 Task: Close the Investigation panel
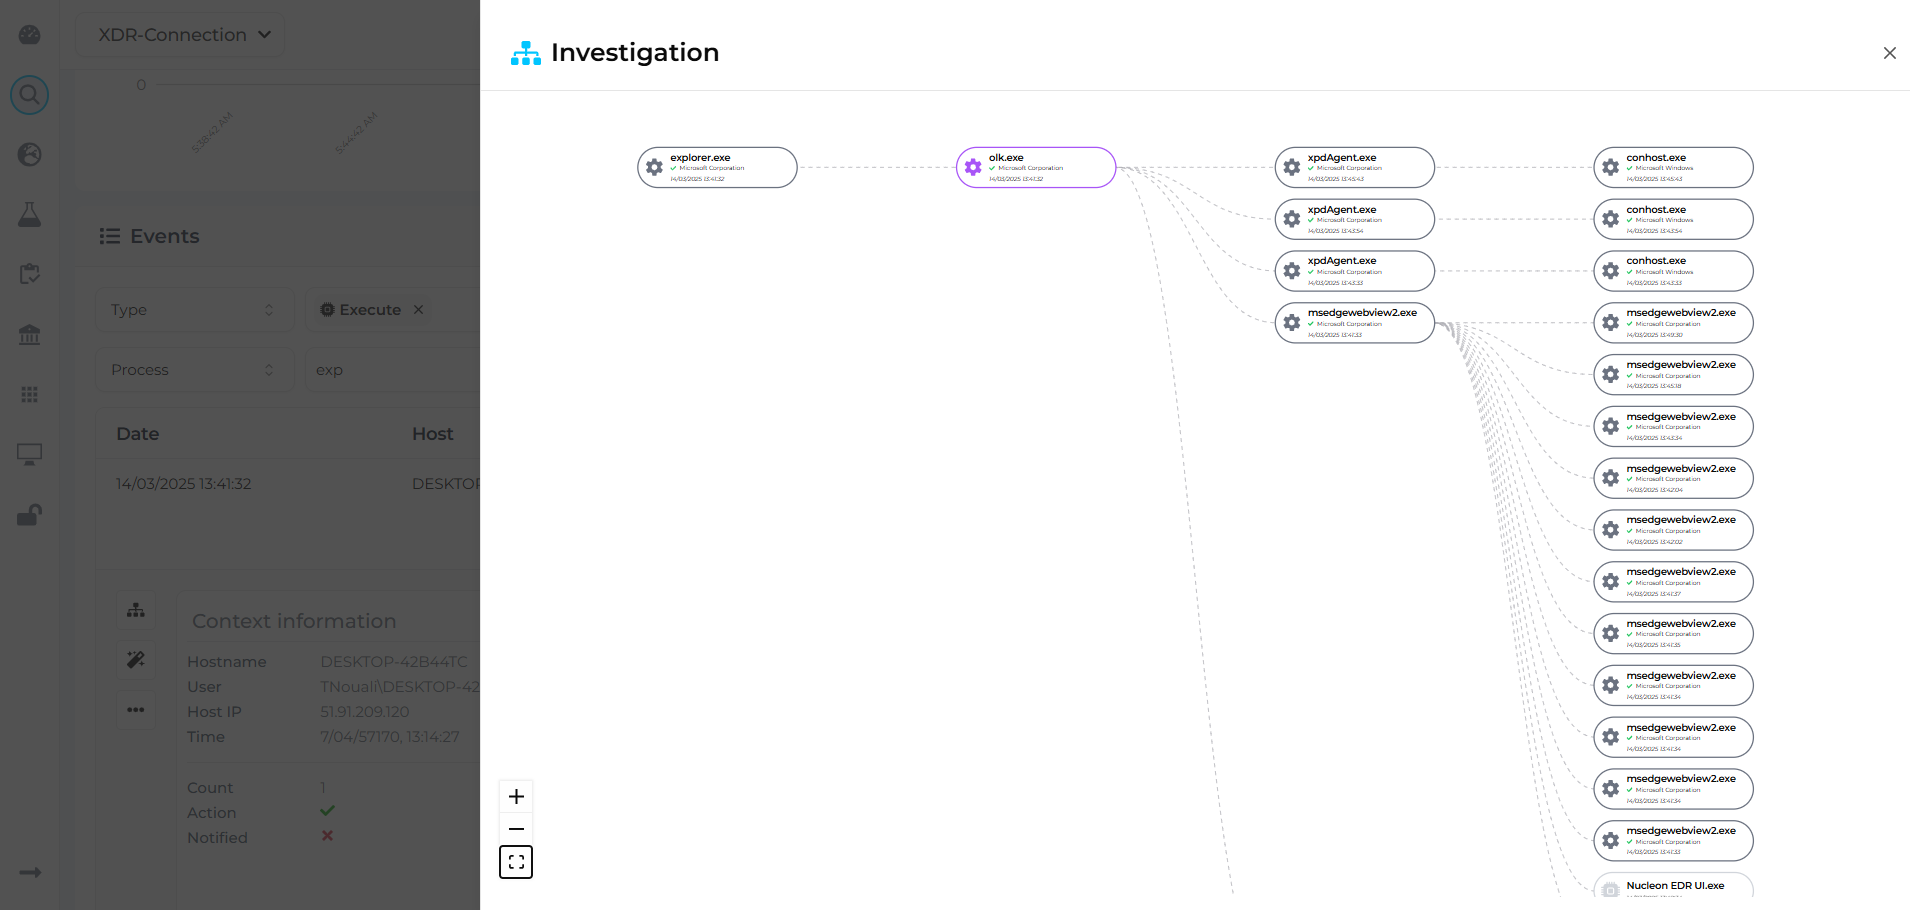point(1889,53)
